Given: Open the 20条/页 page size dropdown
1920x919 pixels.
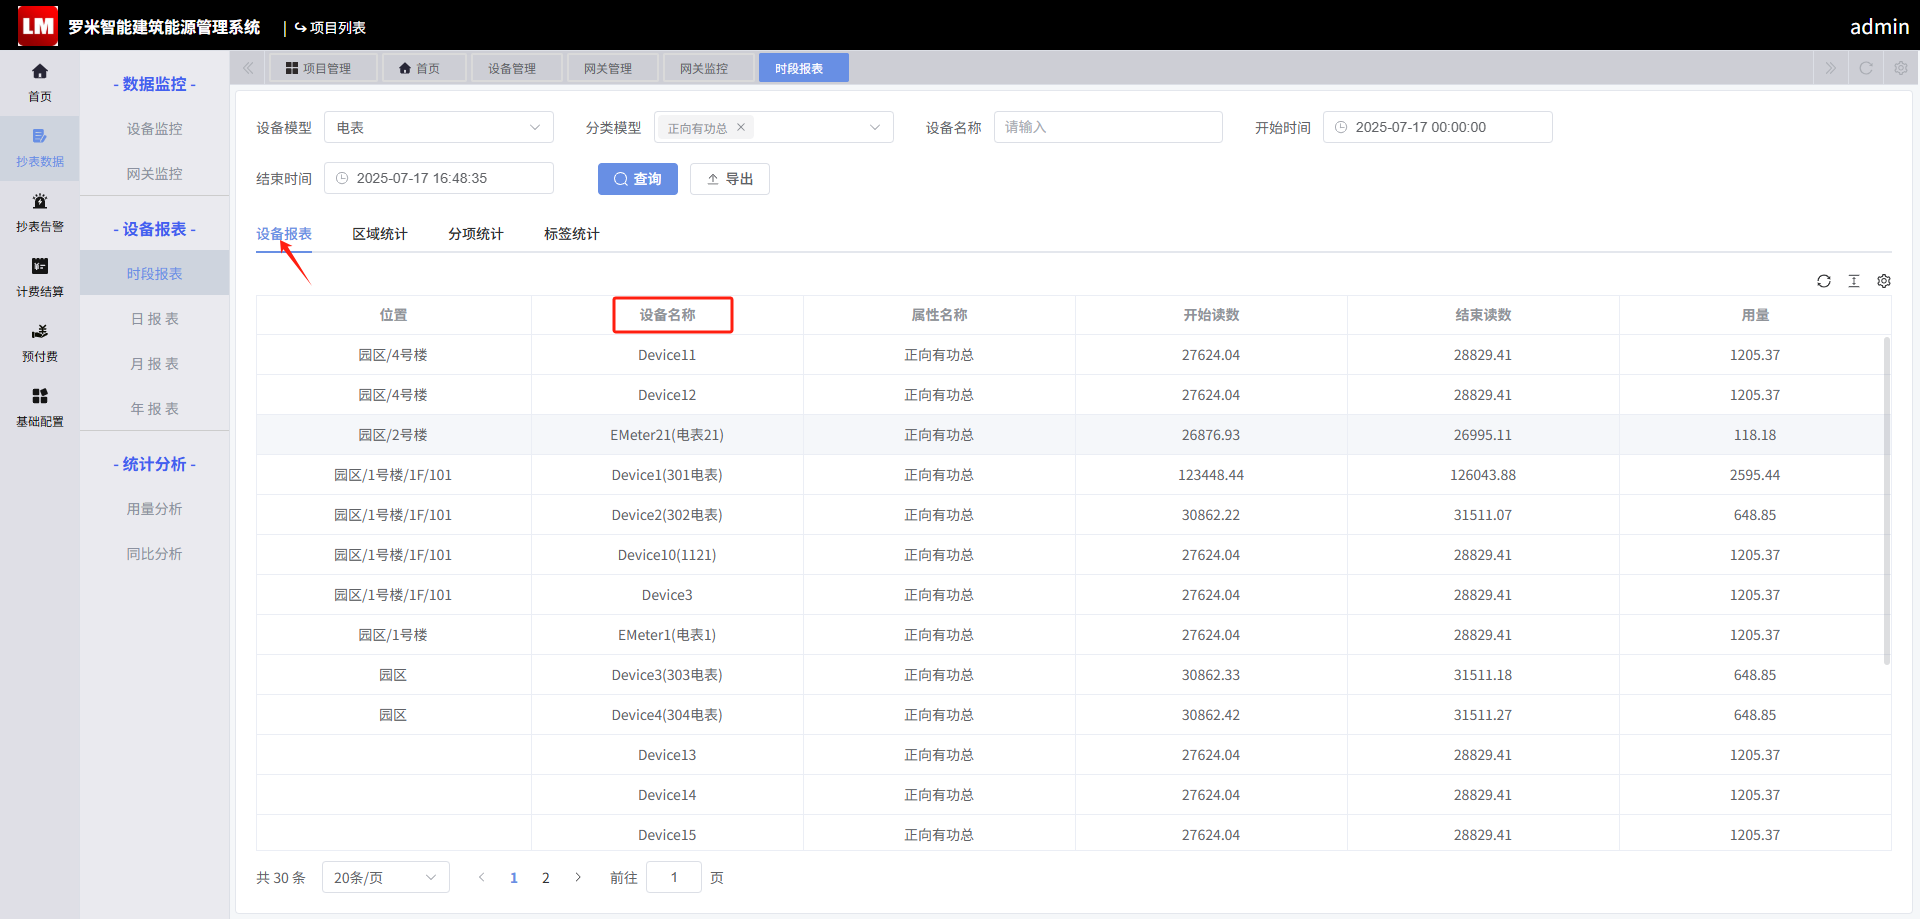Looking at the screenshot, I should pyautogui.click(x=386, y=877).
